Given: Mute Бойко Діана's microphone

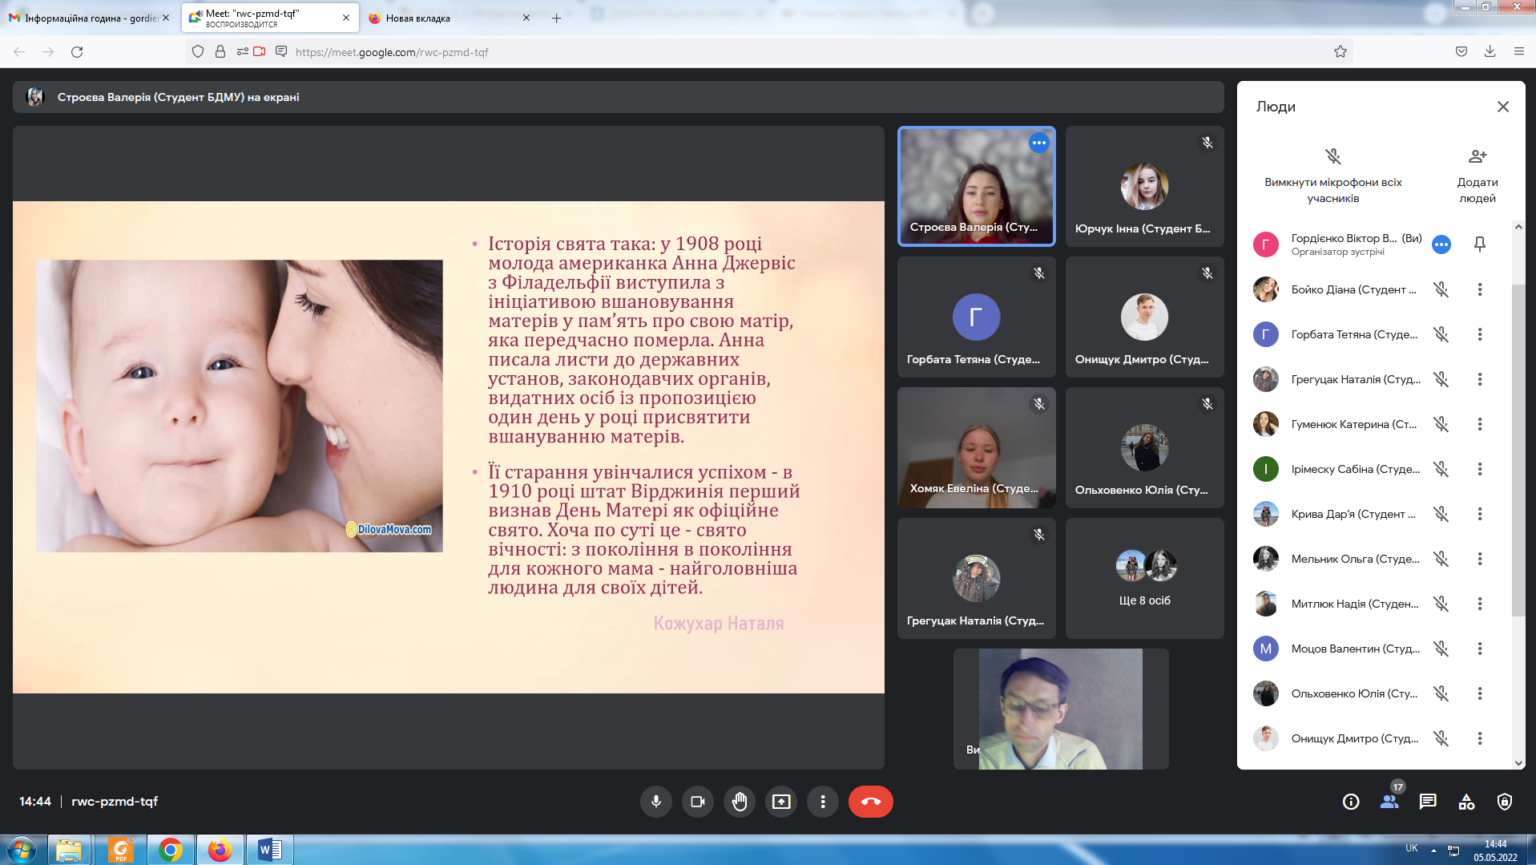Looking at the screenshot, I should [x=1440, y=289].
